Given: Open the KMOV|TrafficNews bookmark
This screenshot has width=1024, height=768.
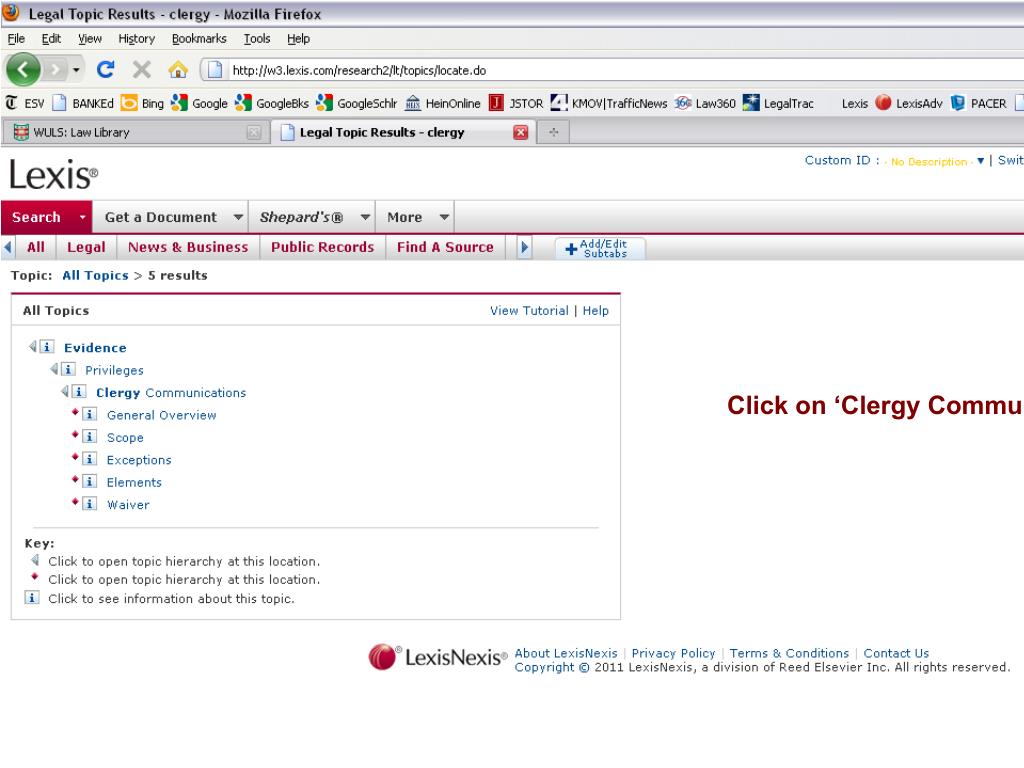Looking at the screenshot, I should coord(609,103).
